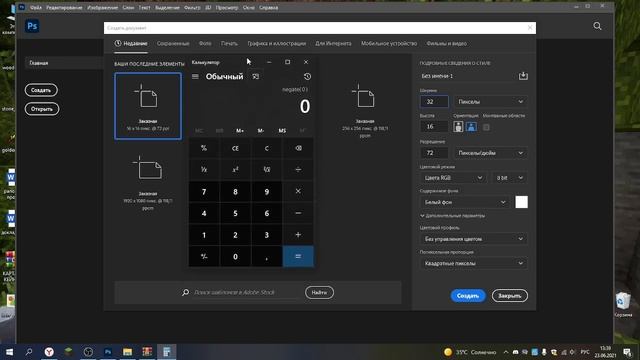
Task: Switch to the Мобильное устройство tab
Action: coord(389,43)
